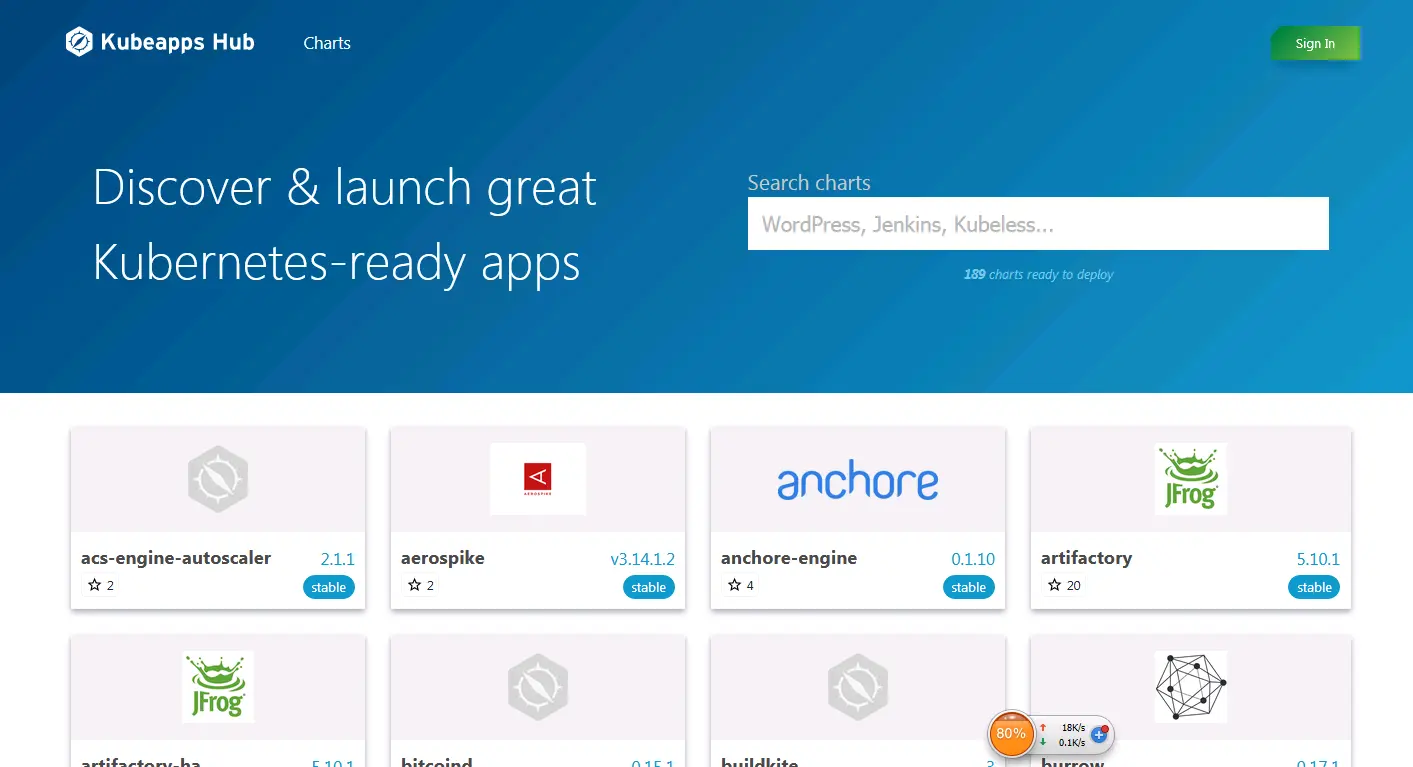Click version 2.1.1 on acs-engine-autoscaler

(338, 559)
